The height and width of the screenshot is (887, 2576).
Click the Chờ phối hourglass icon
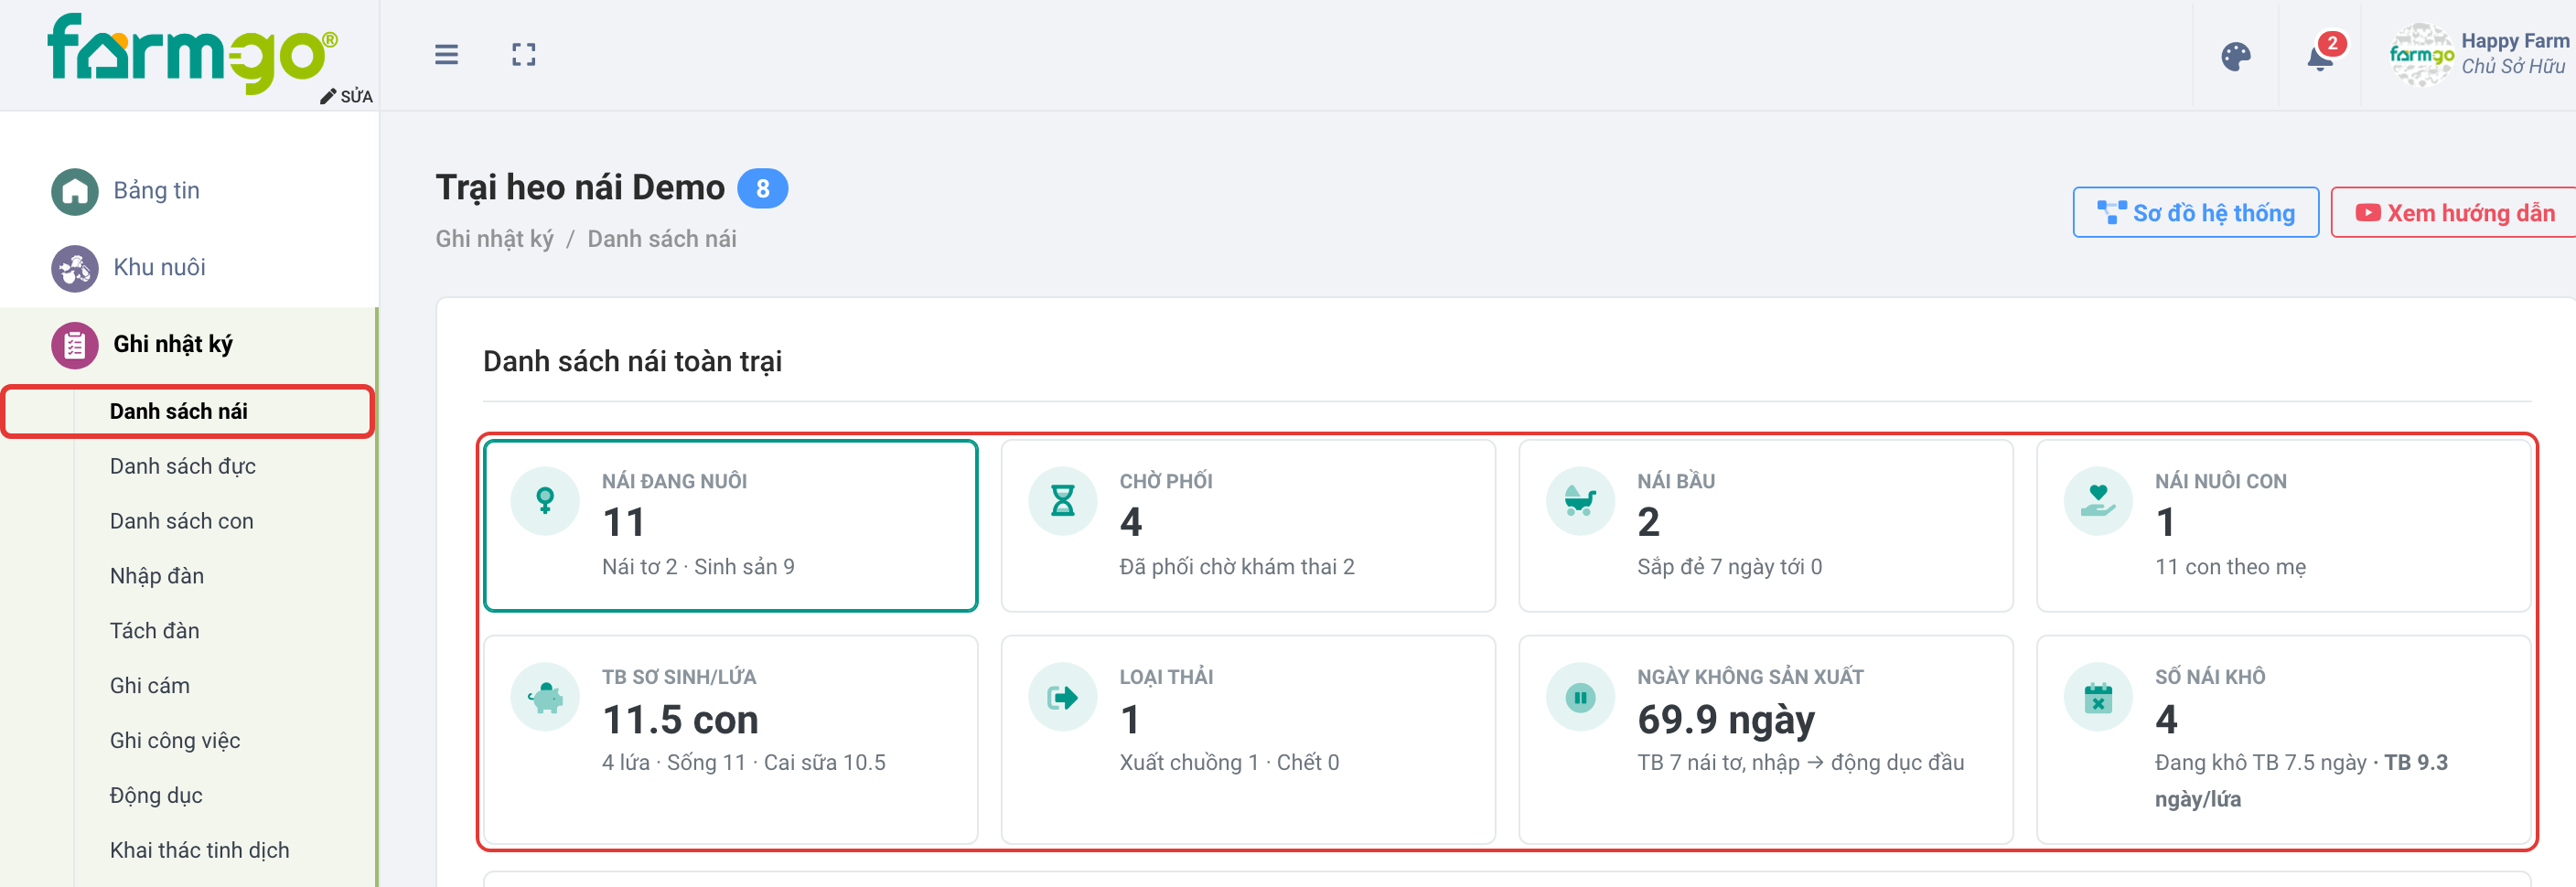click(1063, 500)
